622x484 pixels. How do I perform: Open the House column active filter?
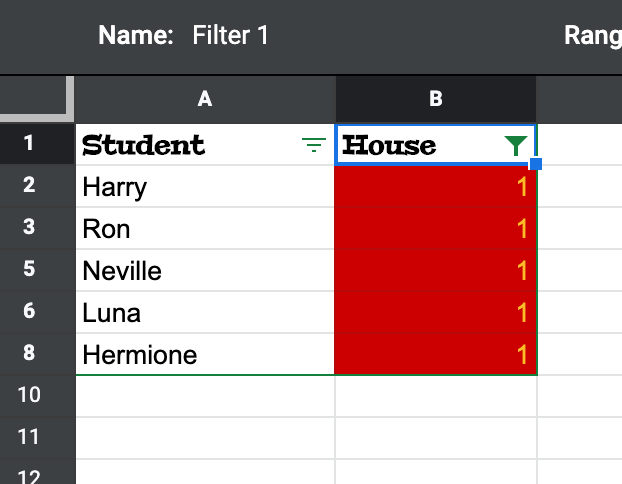pos(515,146)
